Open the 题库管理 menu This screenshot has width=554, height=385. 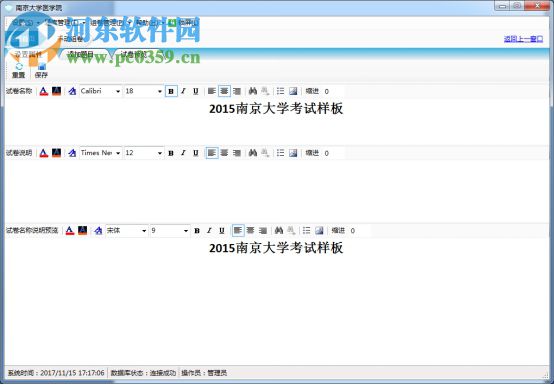[x=64, y=23]
